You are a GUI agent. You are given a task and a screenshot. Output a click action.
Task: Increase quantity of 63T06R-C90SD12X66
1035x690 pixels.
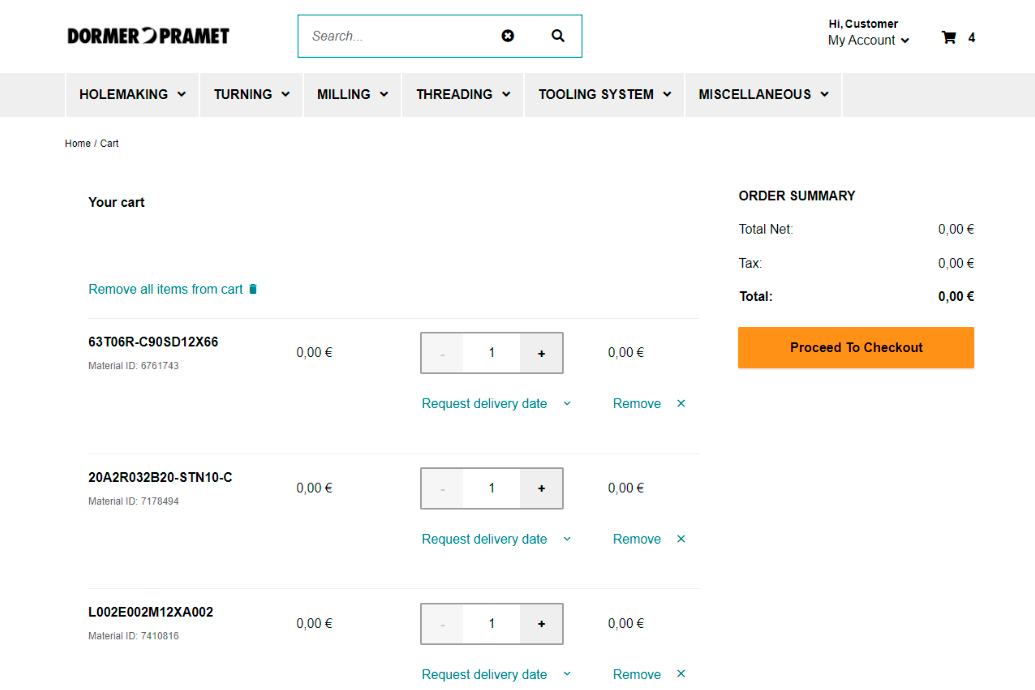point(541,353)
